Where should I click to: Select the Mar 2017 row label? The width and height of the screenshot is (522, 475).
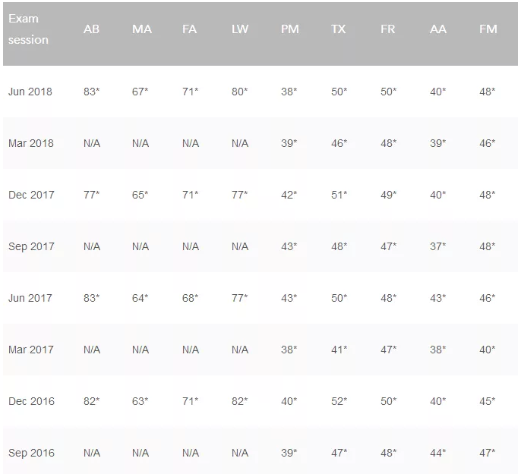(31, 350)
